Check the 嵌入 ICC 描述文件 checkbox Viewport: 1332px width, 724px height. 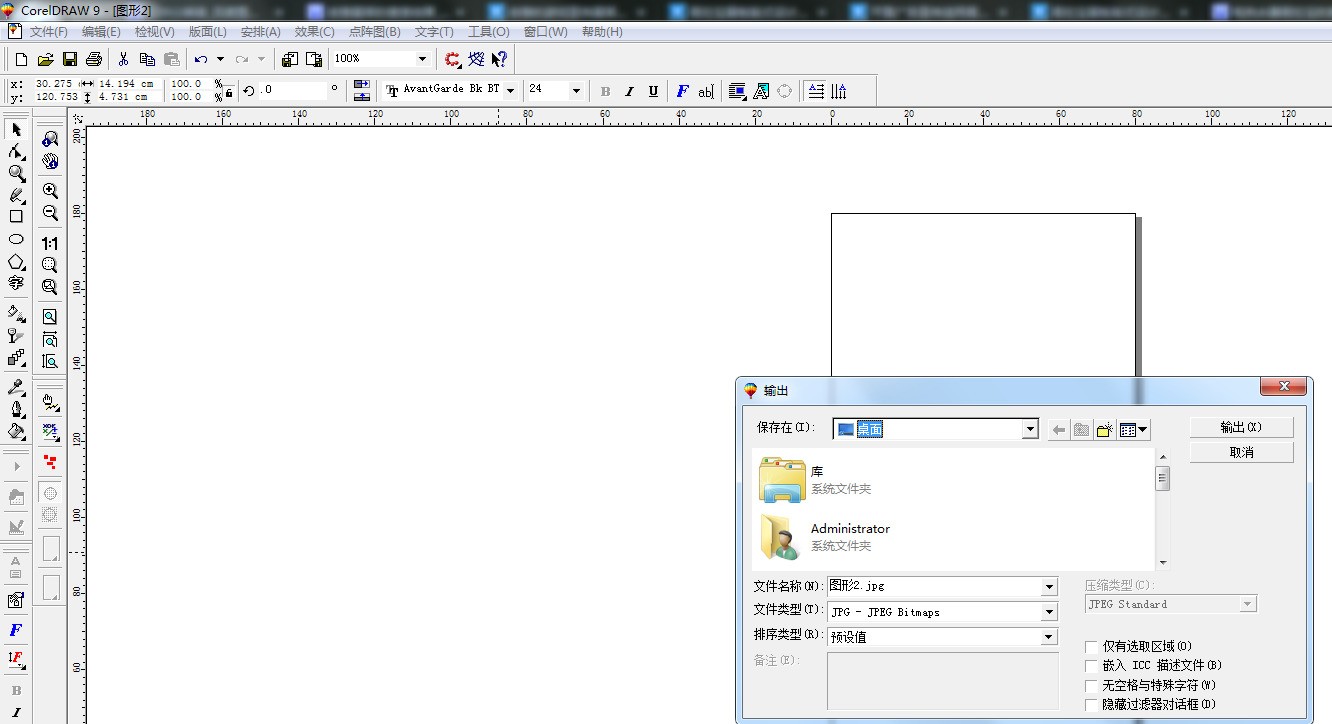tap(1092, 666)
